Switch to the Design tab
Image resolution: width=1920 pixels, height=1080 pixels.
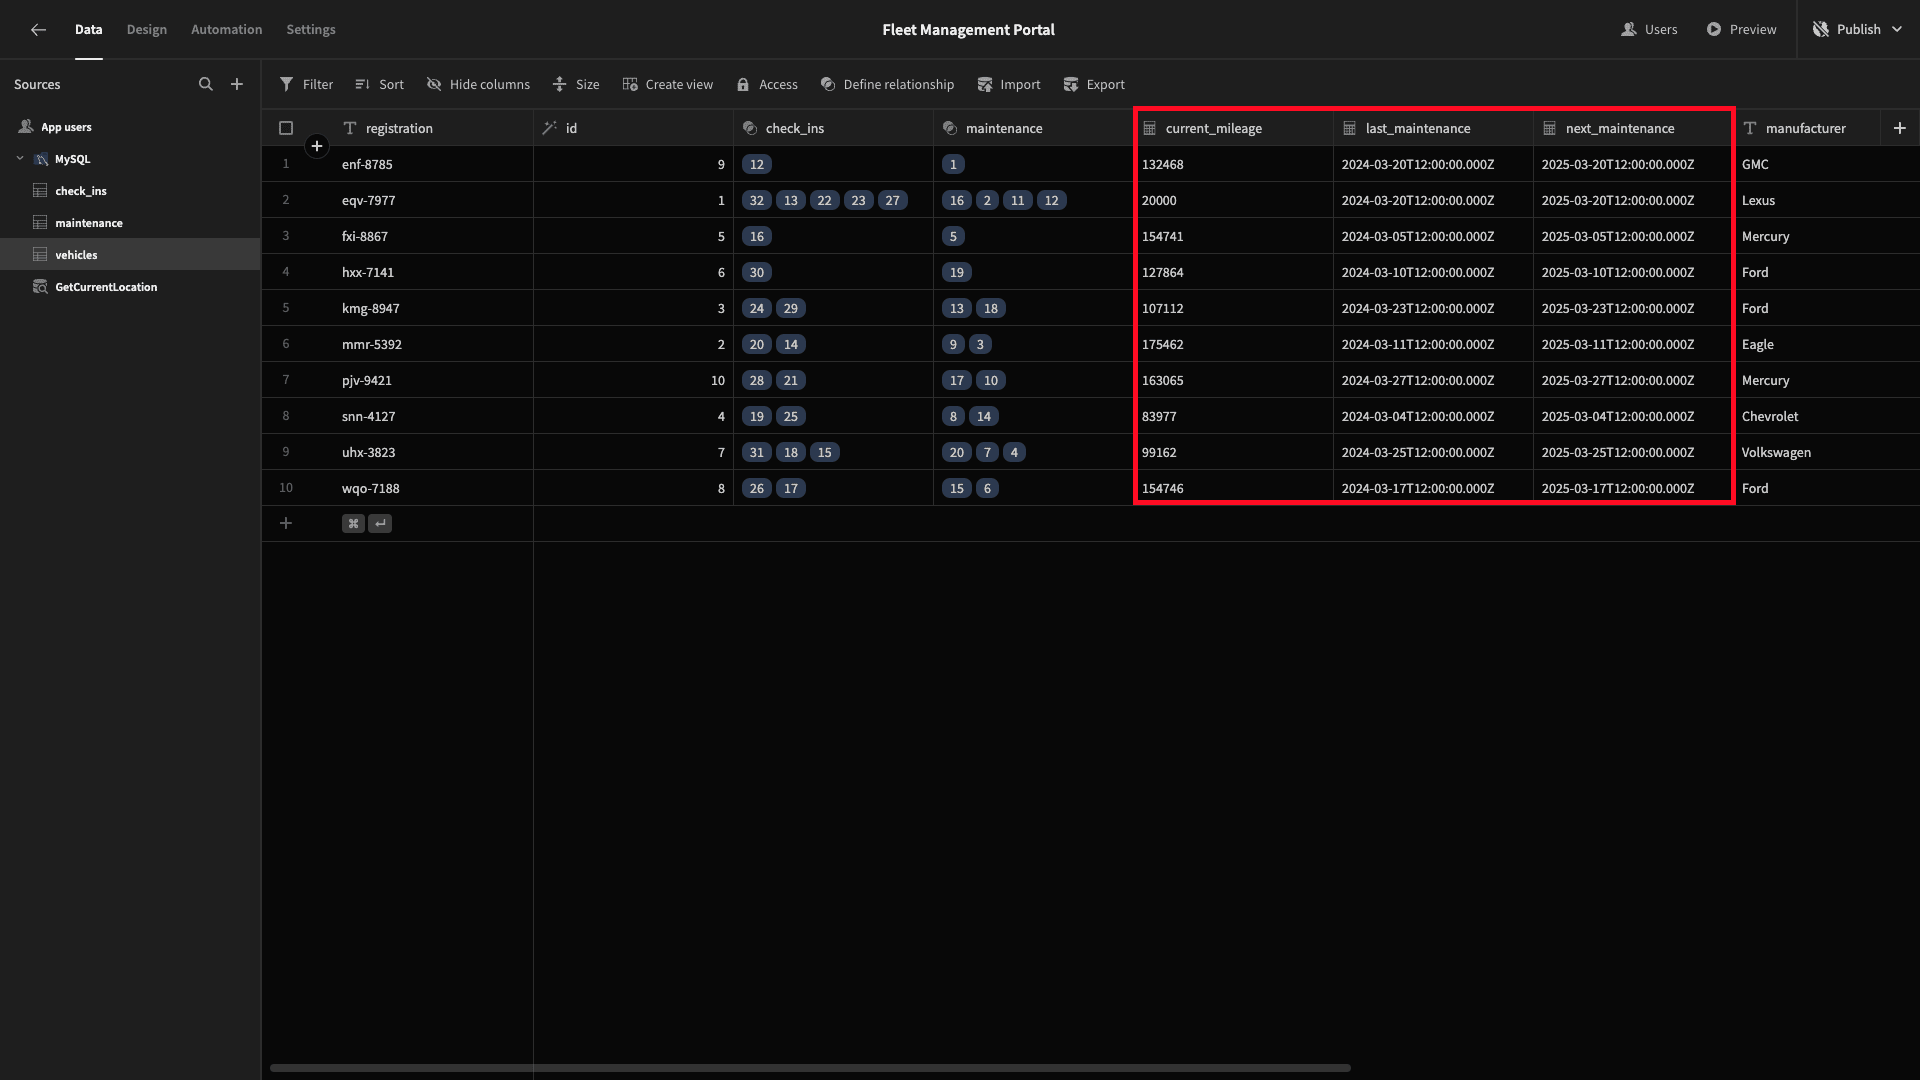(147, 30)
